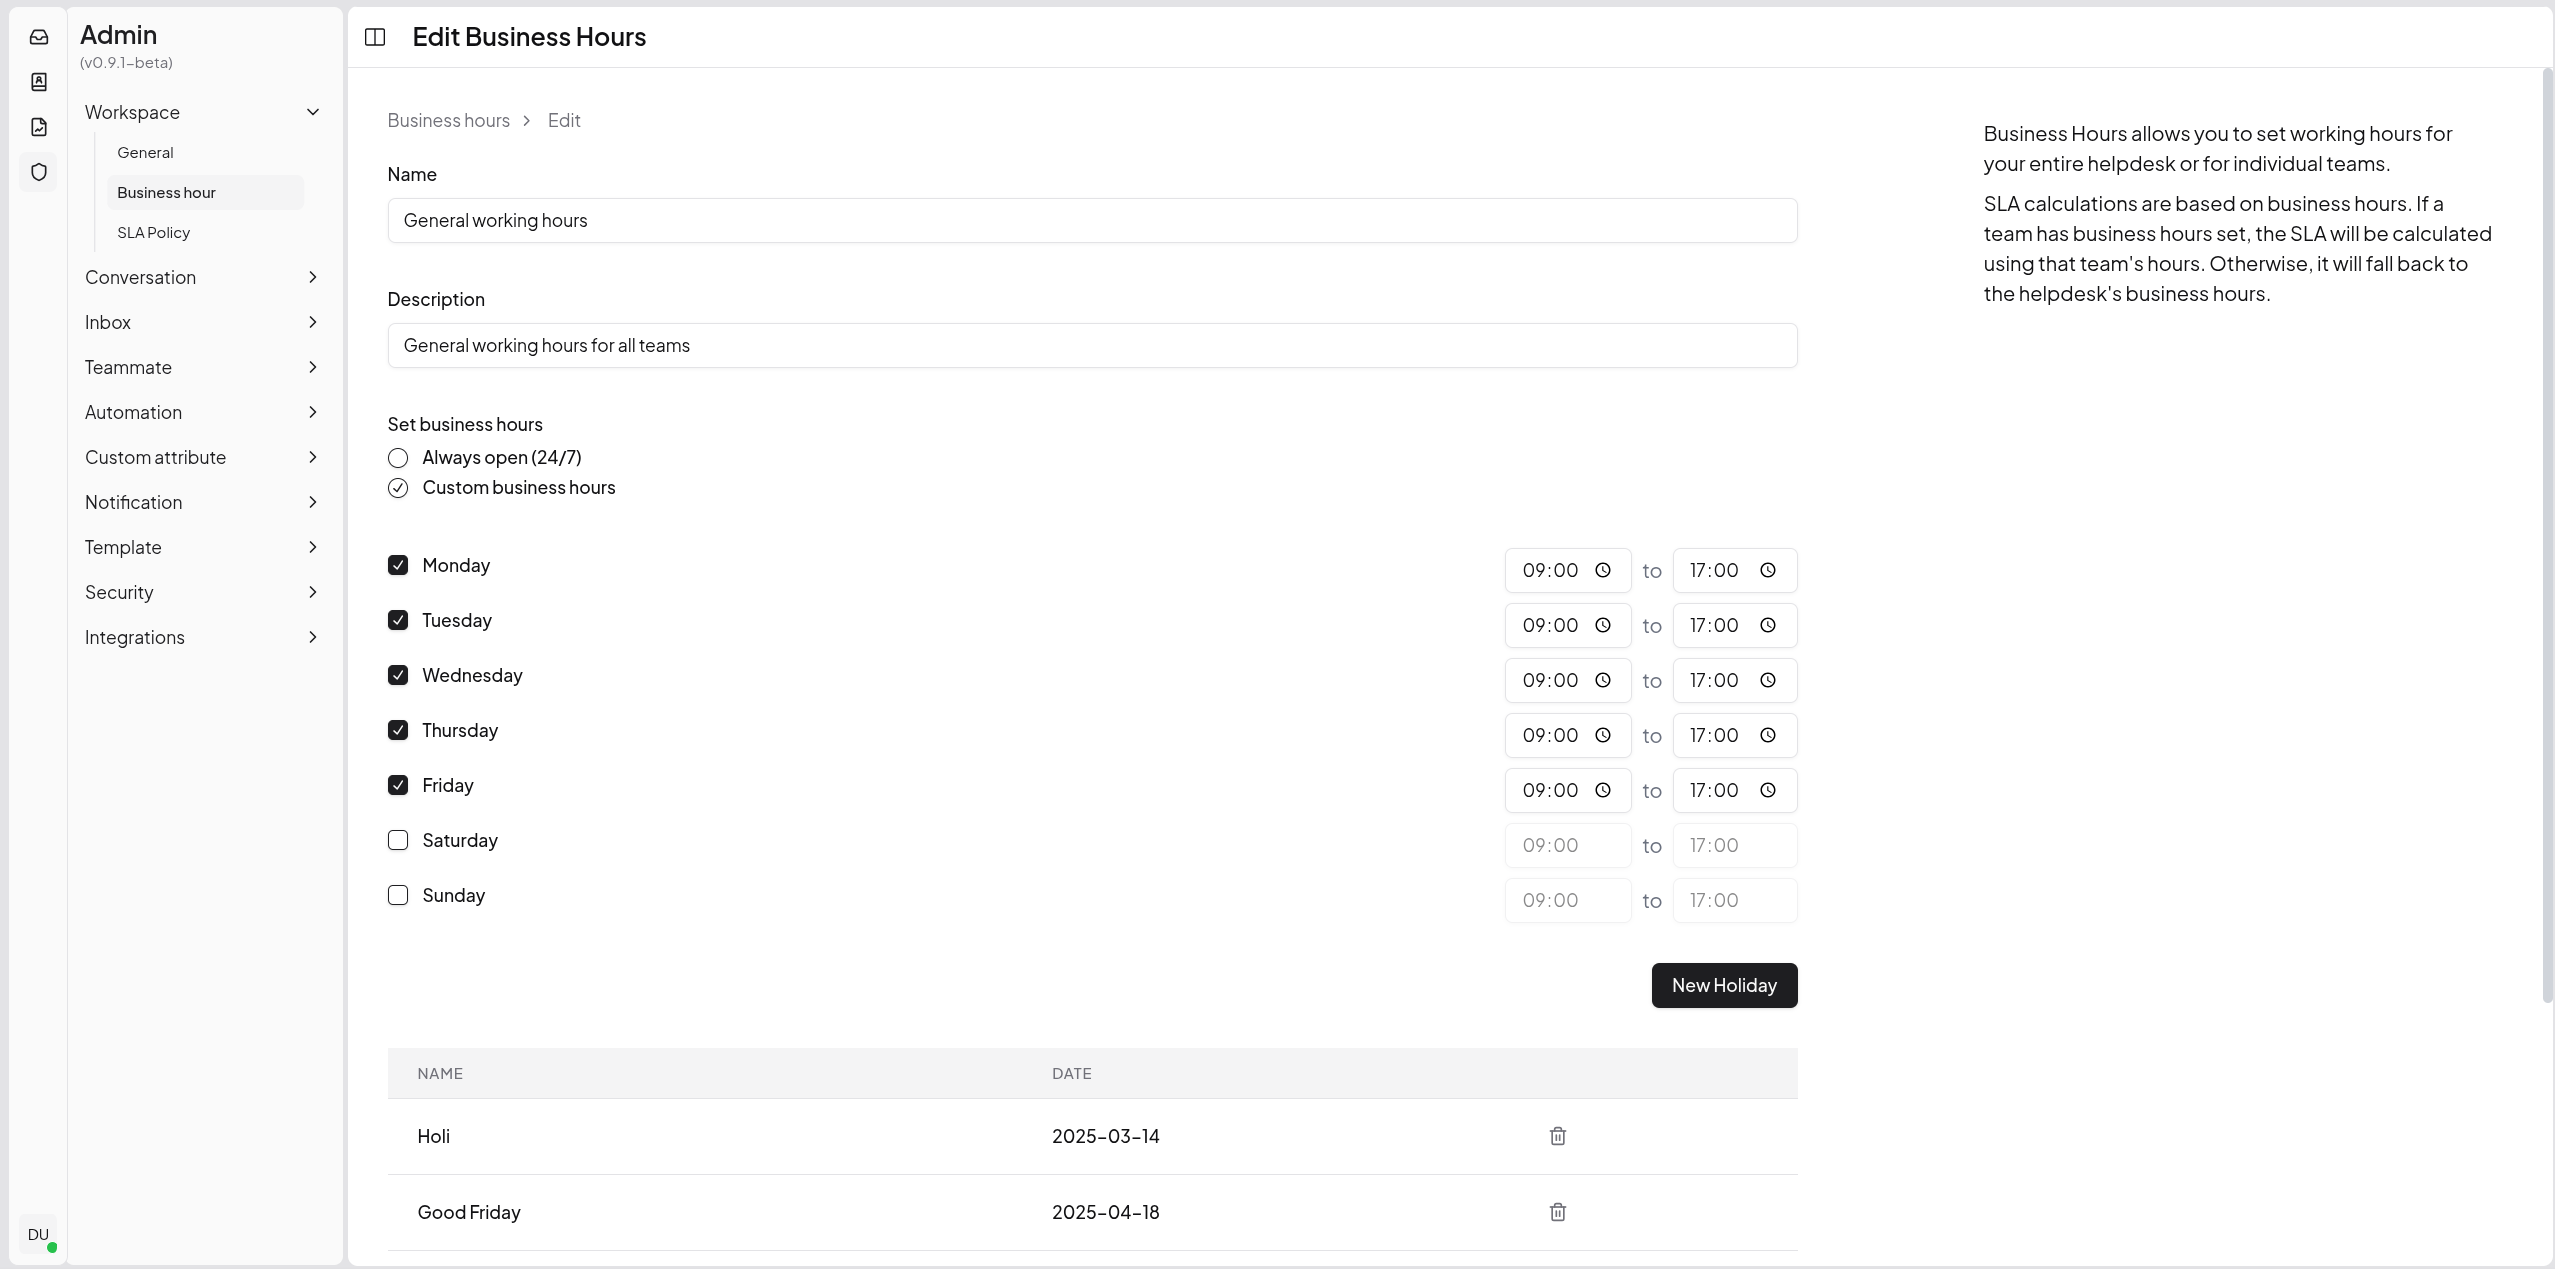Select Always open (24/7) option

[x=398, y=458]
